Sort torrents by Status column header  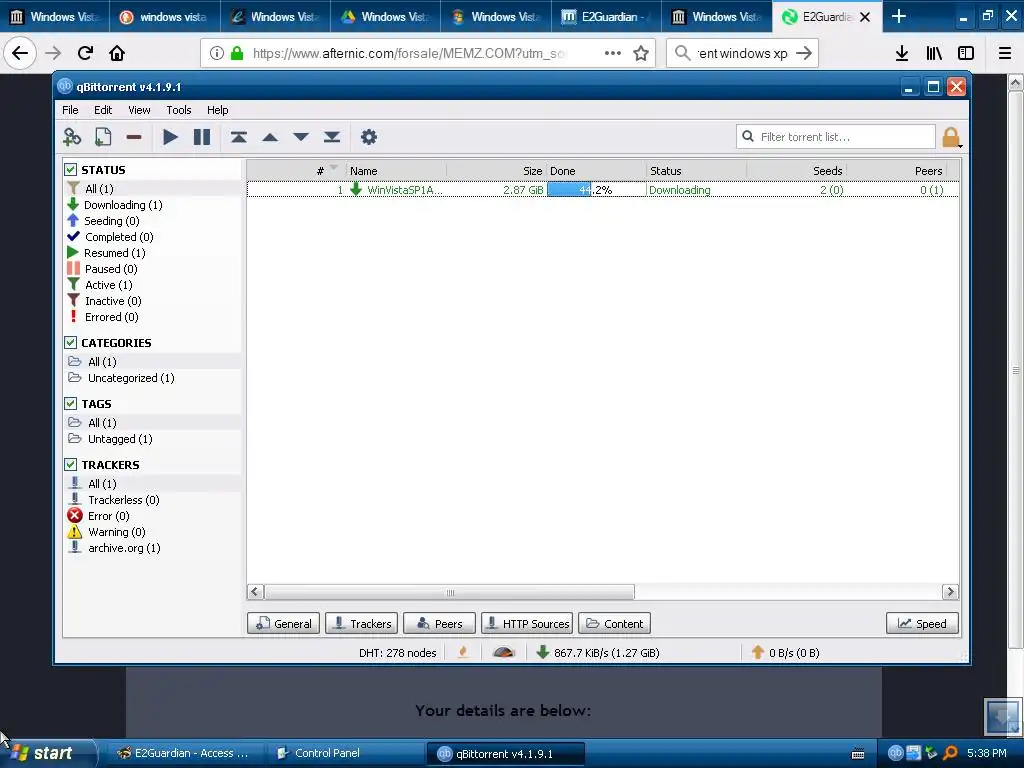[696, 171]
